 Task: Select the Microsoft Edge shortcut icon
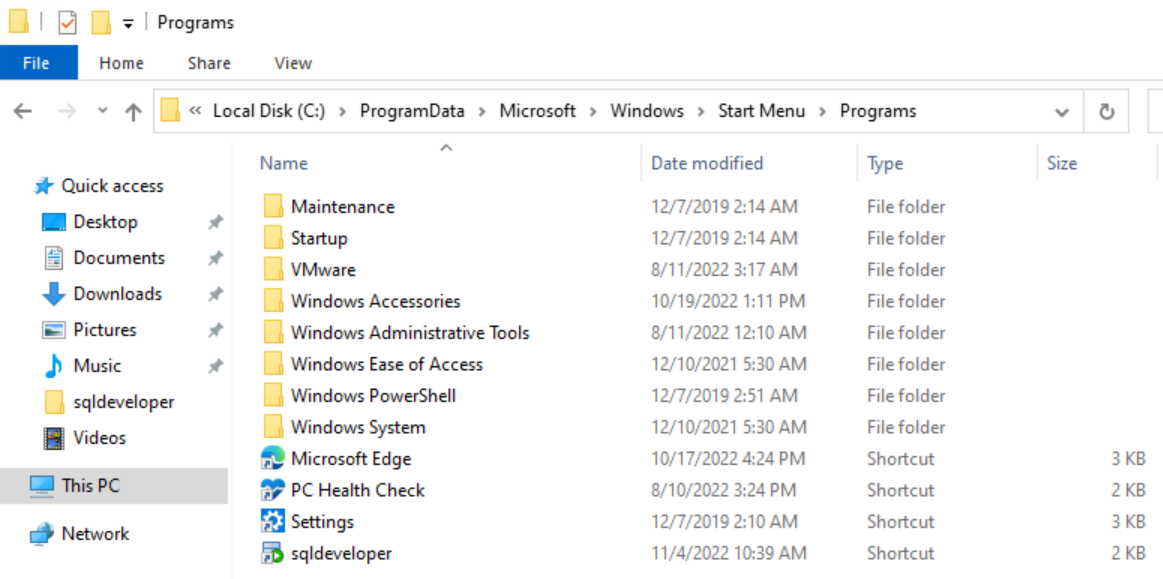(272, 459)
